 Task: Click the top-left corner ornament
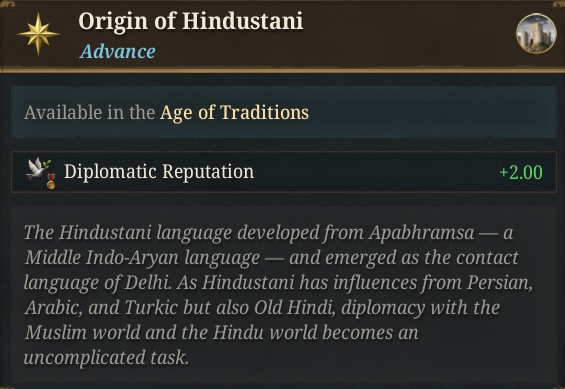click(x=6, y=4)
